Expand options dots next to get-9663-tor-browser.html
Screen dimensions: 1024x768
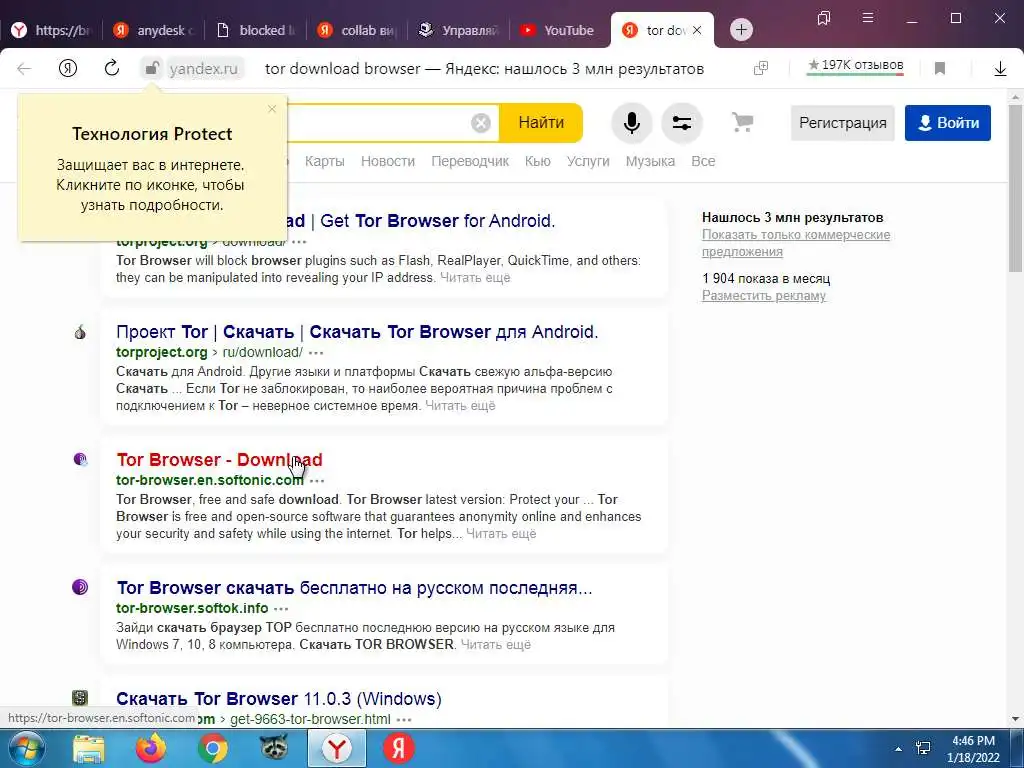(x=404, y=720)
